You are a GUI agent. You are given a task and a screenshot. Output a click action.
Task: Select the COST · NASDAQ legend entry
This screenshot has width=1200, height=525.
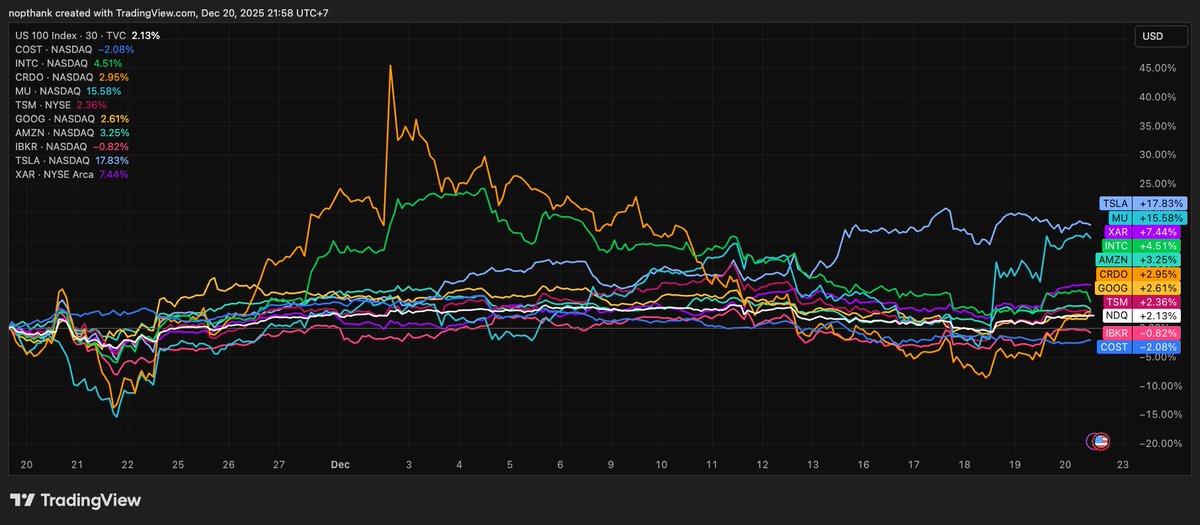point(74,49)
